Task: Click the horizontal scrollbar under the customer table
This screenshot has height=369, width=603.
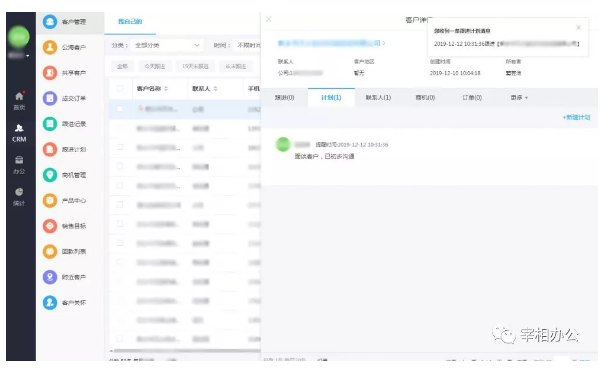Action: pos(187,351)
